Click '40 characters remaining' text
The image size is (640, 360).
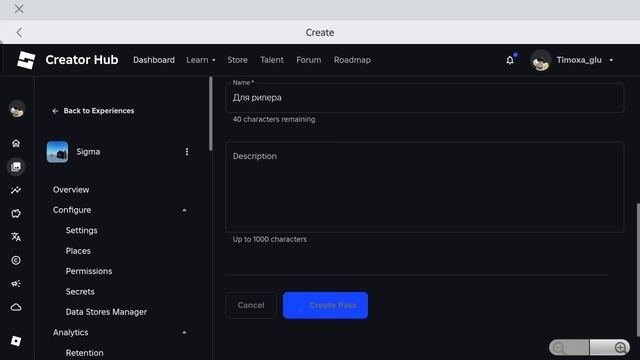[x=273, y=119]
